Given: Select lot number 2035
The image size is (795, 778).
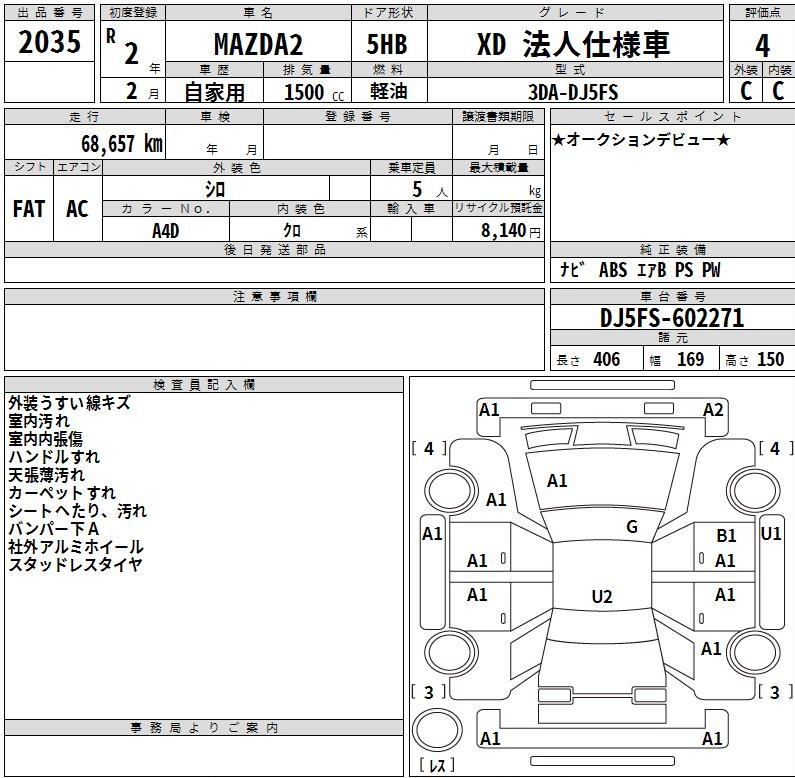Looking at the screenshot, I should tap(50, 42).
